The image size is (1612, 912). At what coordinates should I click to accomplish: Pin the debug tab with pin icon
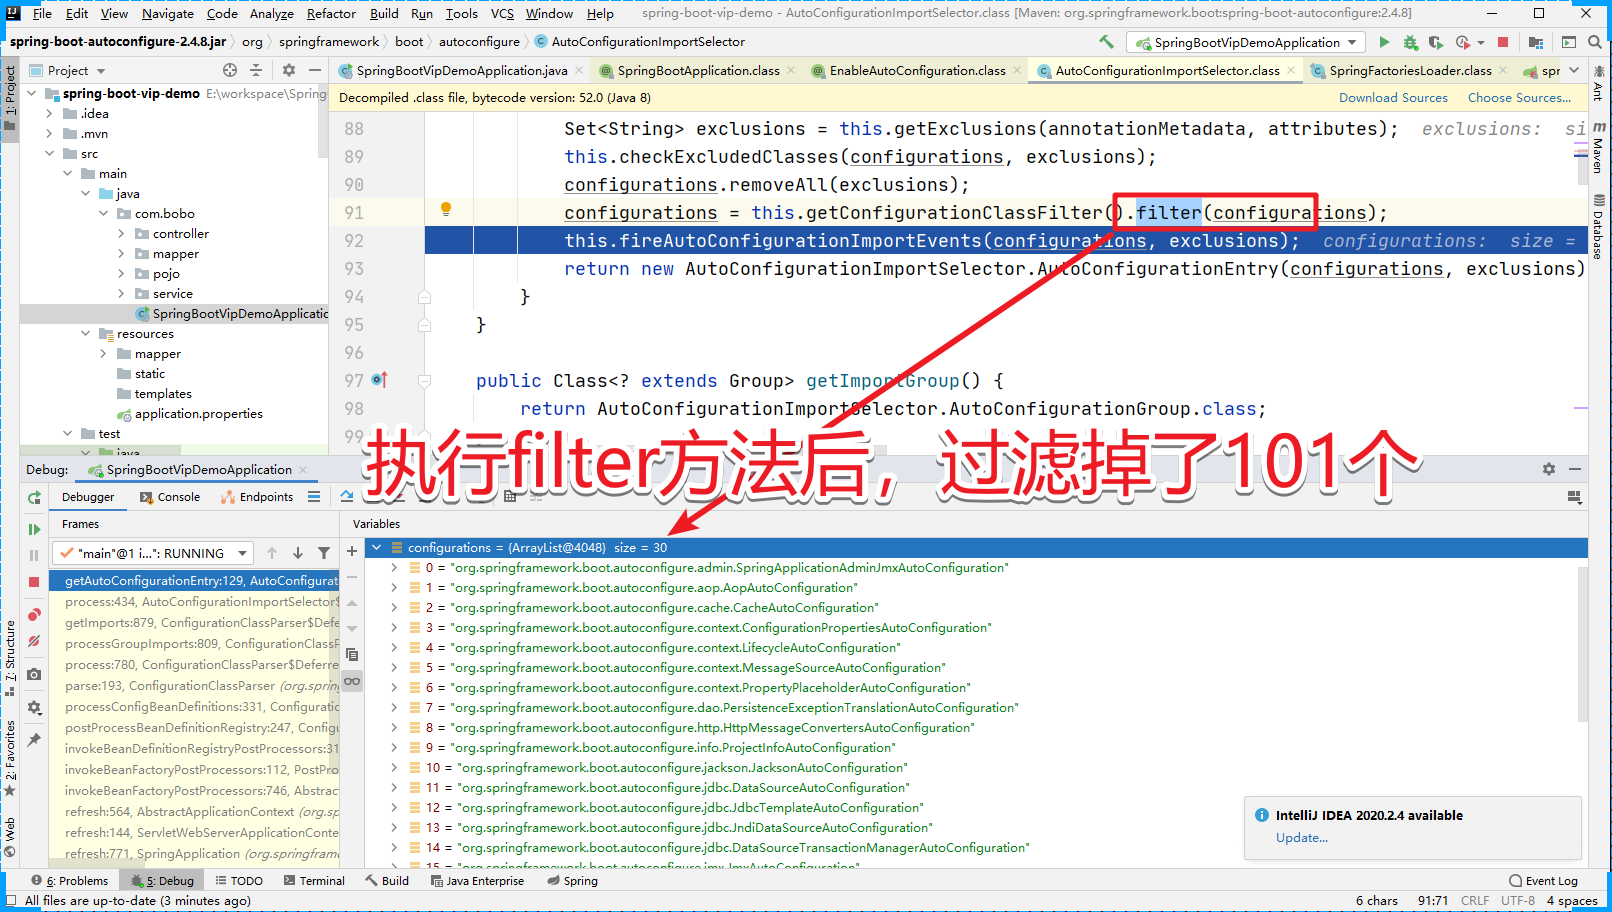(x=34, y=740)
